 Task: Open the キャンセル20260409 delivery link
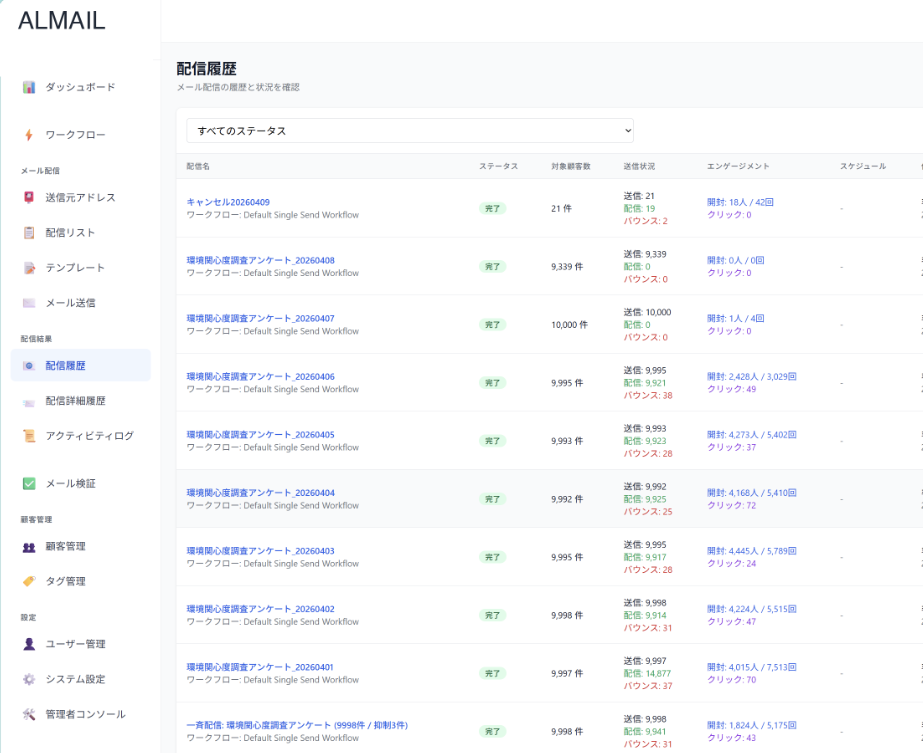(x=228, y=202)
